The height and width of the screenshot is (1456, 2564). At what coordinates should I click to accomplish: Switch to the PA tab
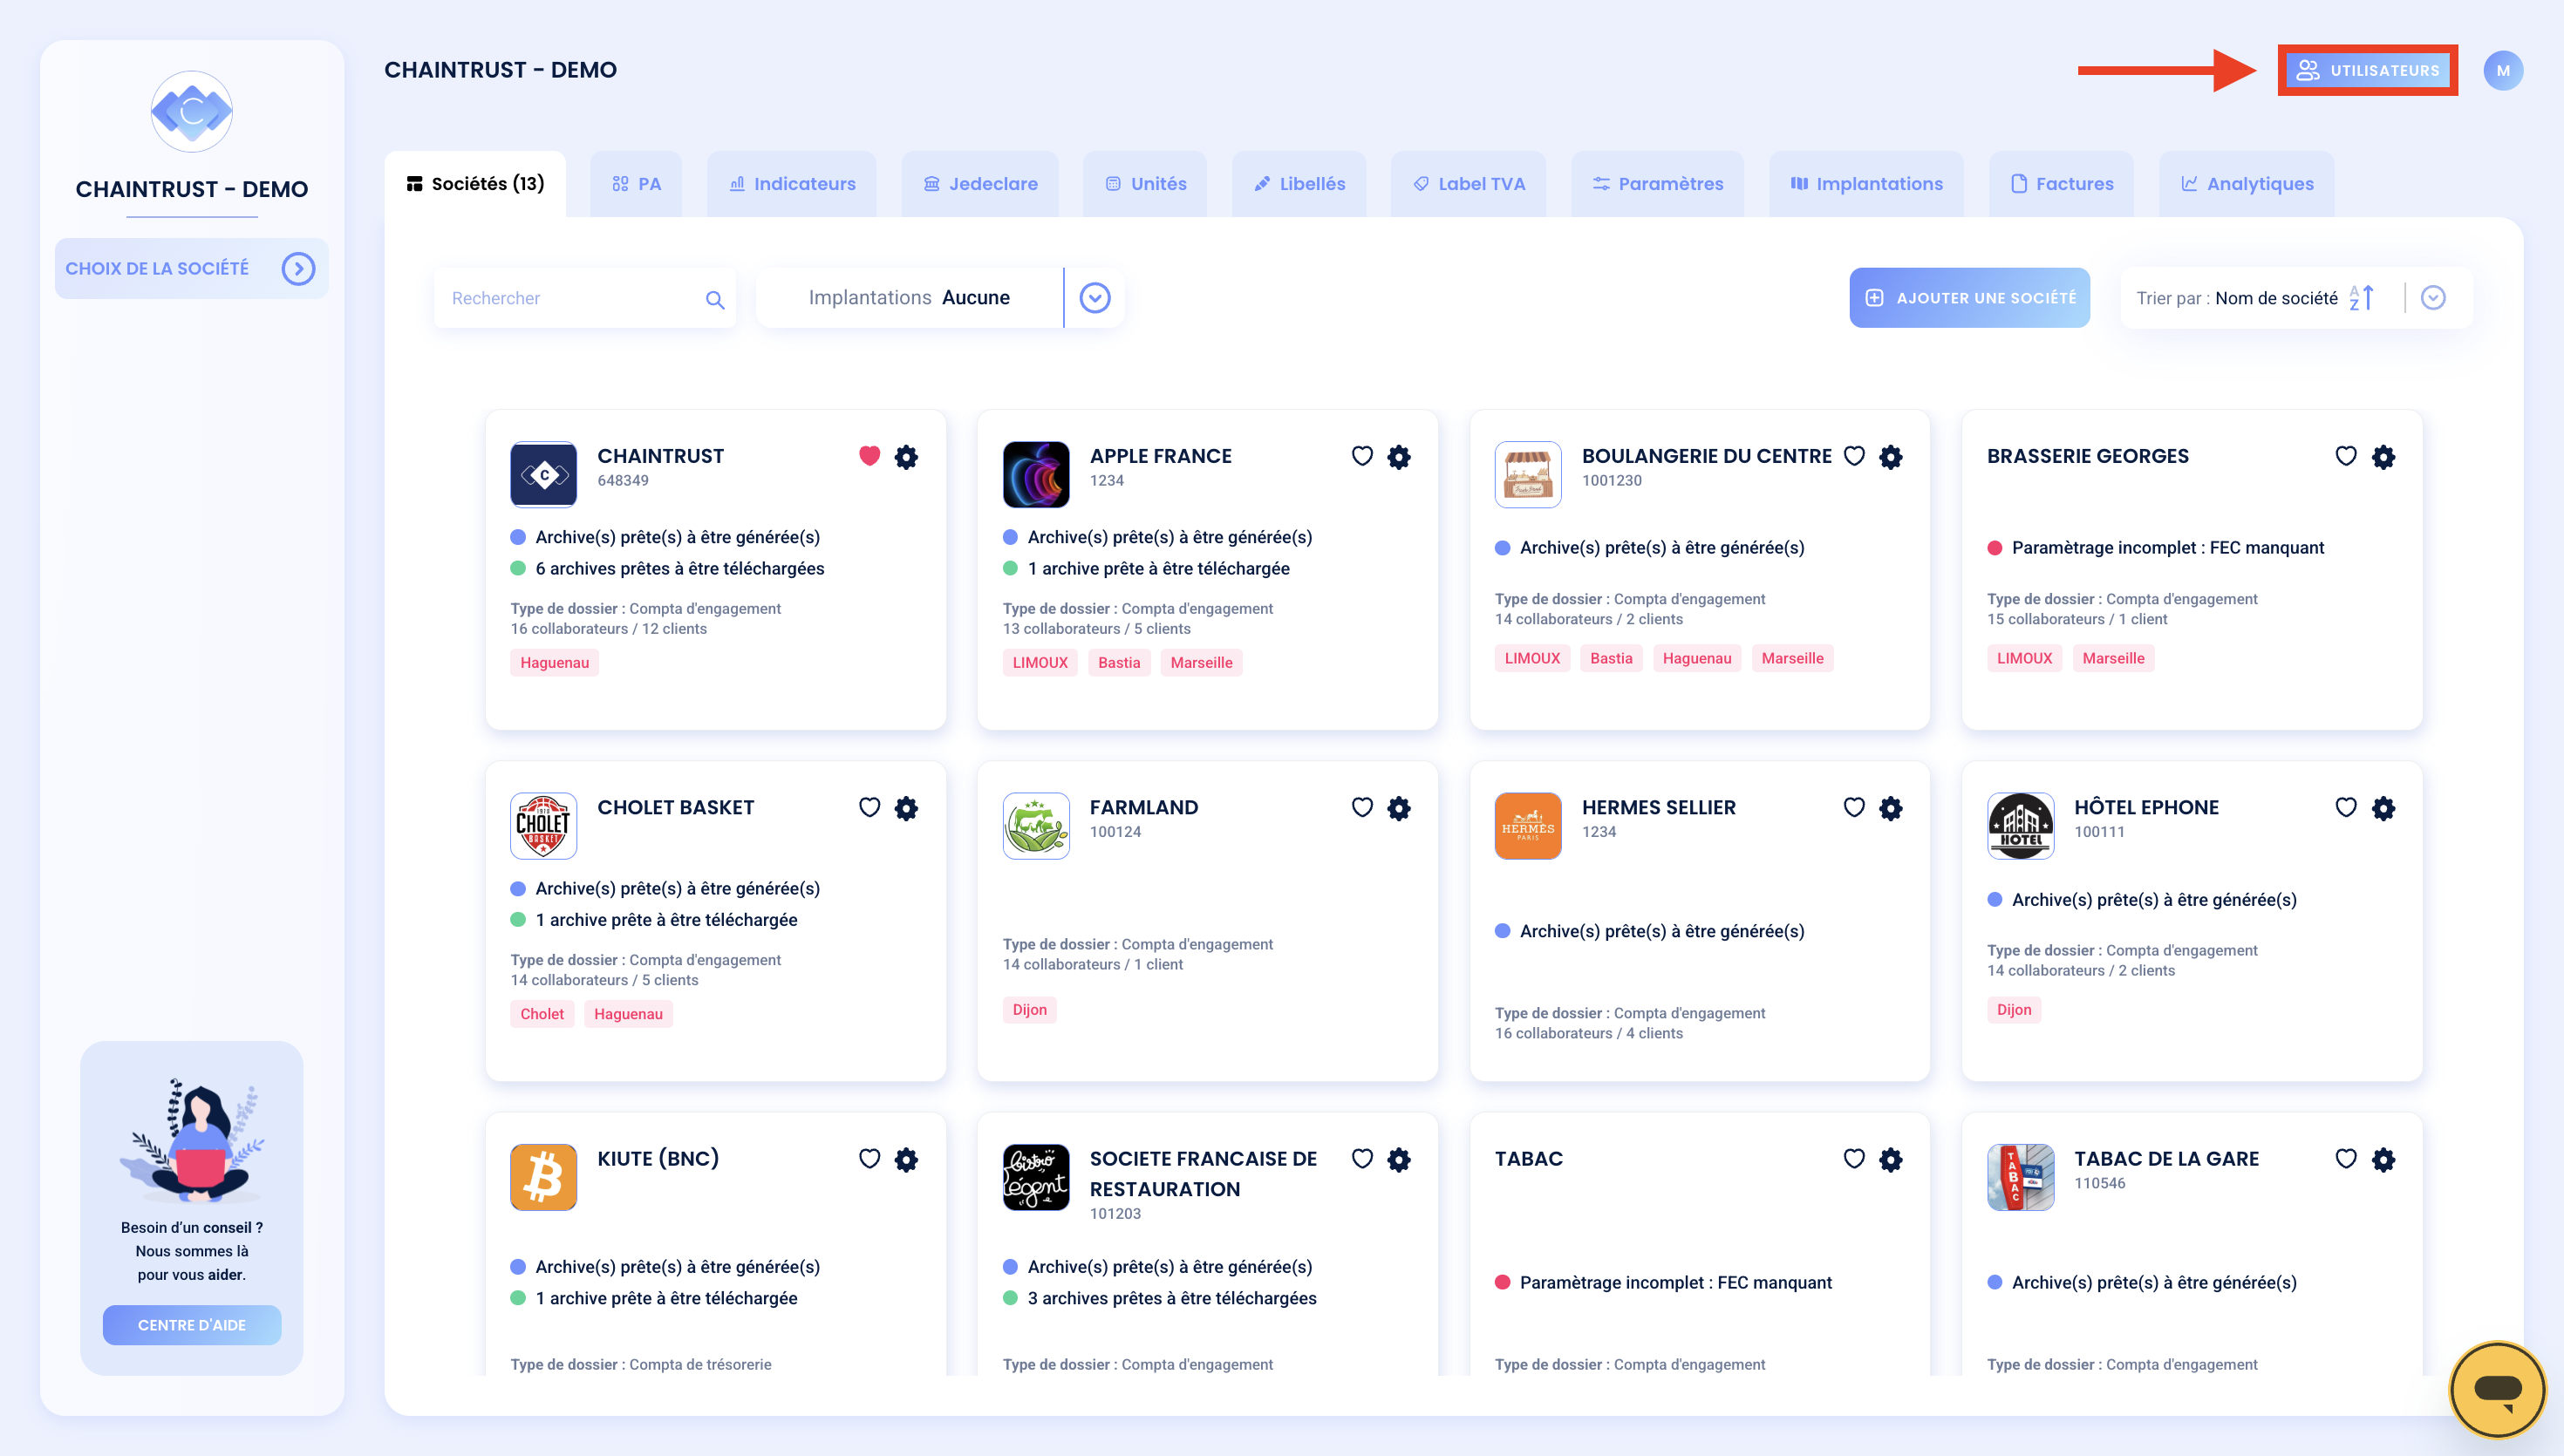coord(636,184)
